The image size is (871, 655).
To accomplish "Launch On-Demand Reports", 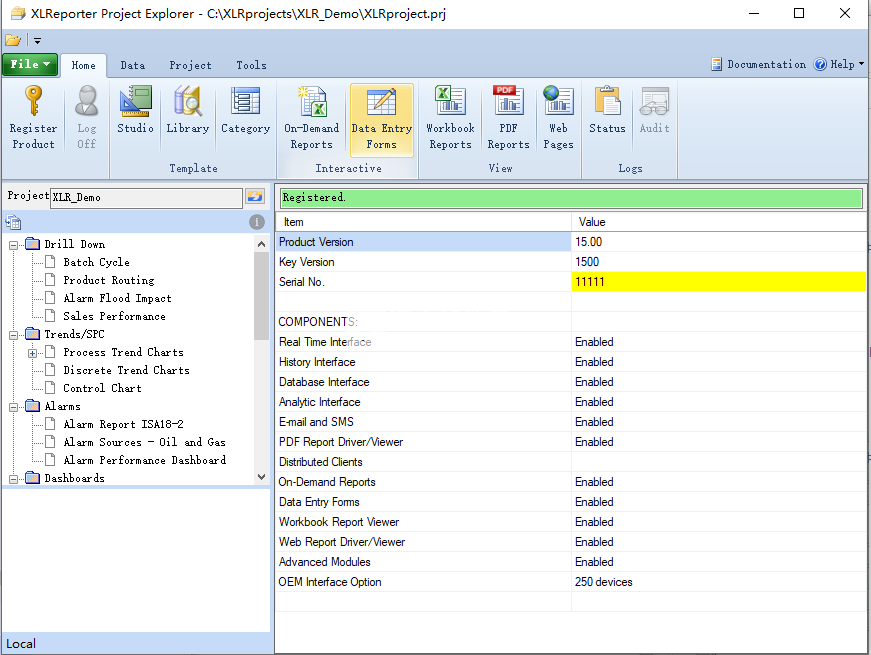I will click(312, 118).
